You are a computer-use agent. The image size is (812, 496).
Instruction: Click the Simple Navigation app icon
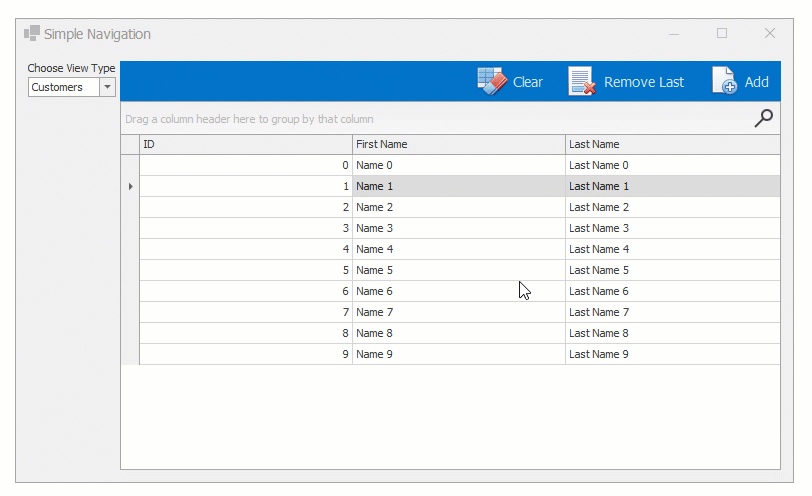click(32, 33)
